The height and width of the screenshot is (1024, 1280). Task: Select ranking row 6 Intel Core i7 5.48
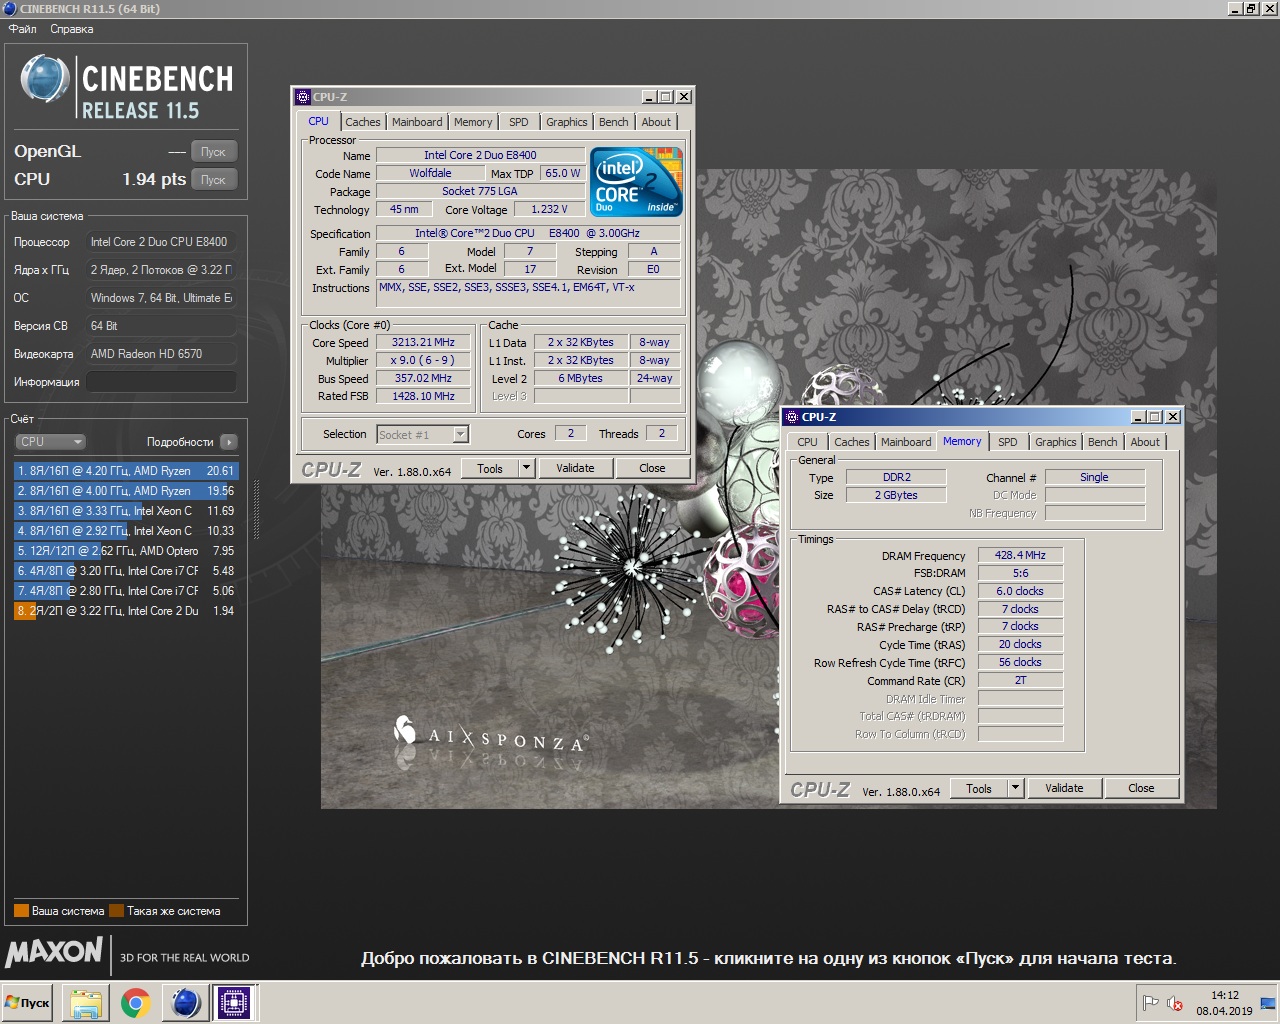[126, 571]
